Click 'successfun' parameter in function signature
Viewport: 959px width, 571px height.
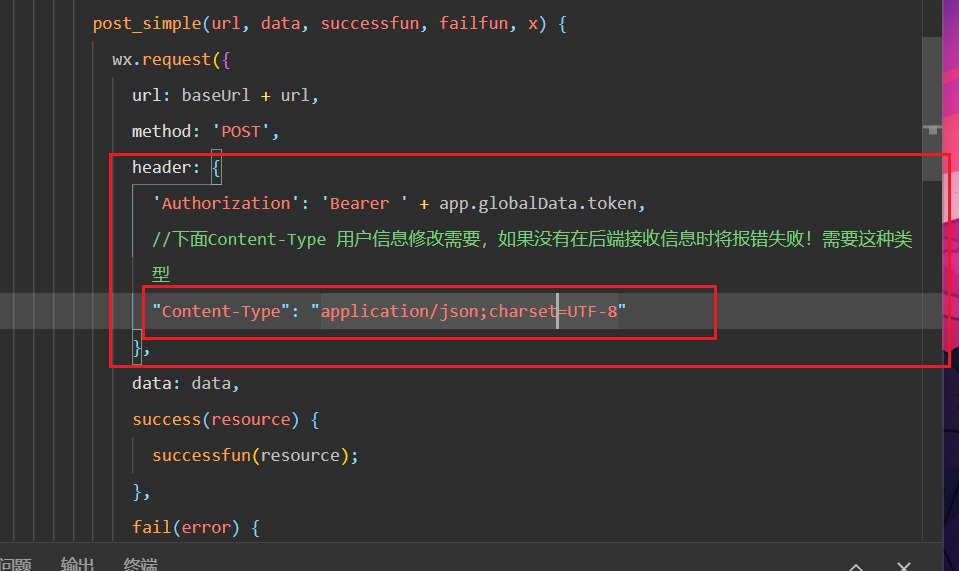(x=369, y=24)
